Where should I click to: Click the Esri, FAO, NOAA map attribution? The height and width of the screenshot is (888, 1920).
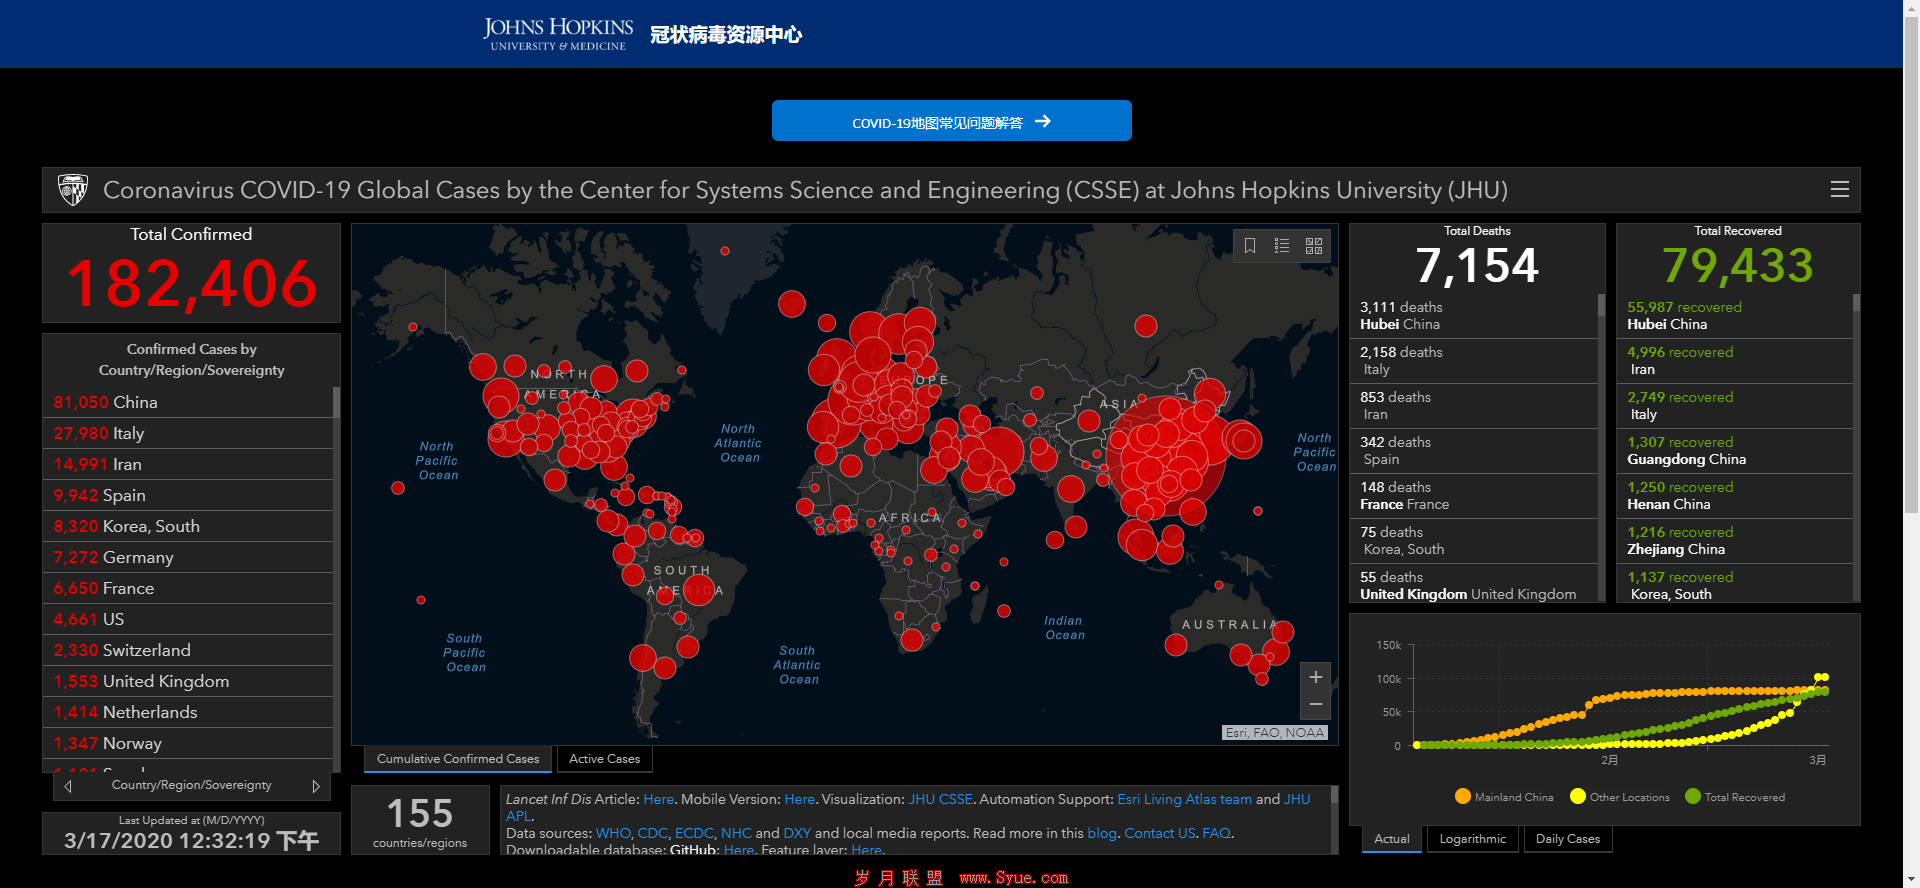point(1275,733)
